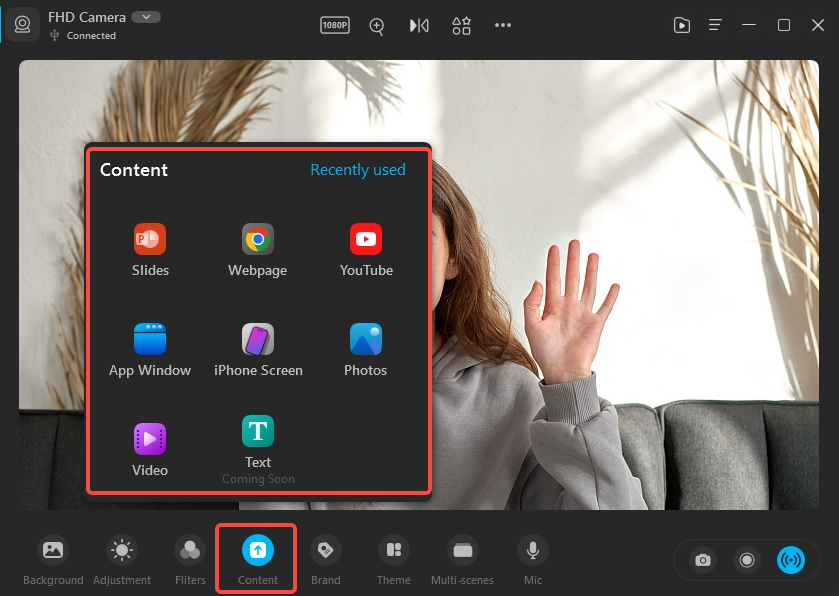Toggle the mirror flip camera icon
This screenshot has width=839, height=596.
click(419, 26)
